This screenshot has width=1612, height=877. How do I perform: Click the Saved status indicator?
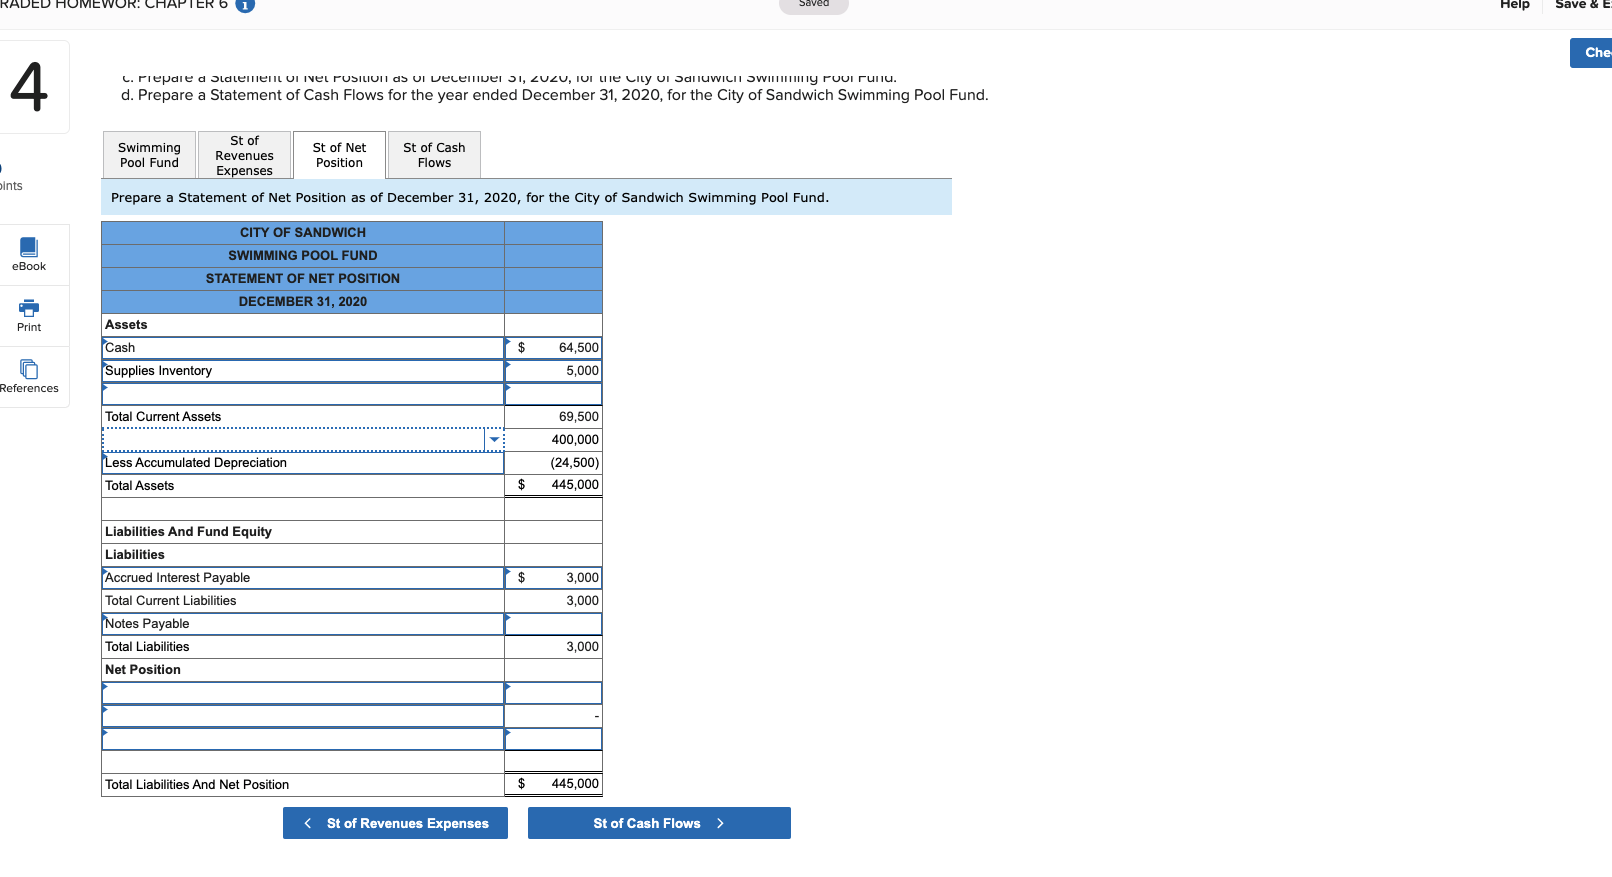point(814,5)
